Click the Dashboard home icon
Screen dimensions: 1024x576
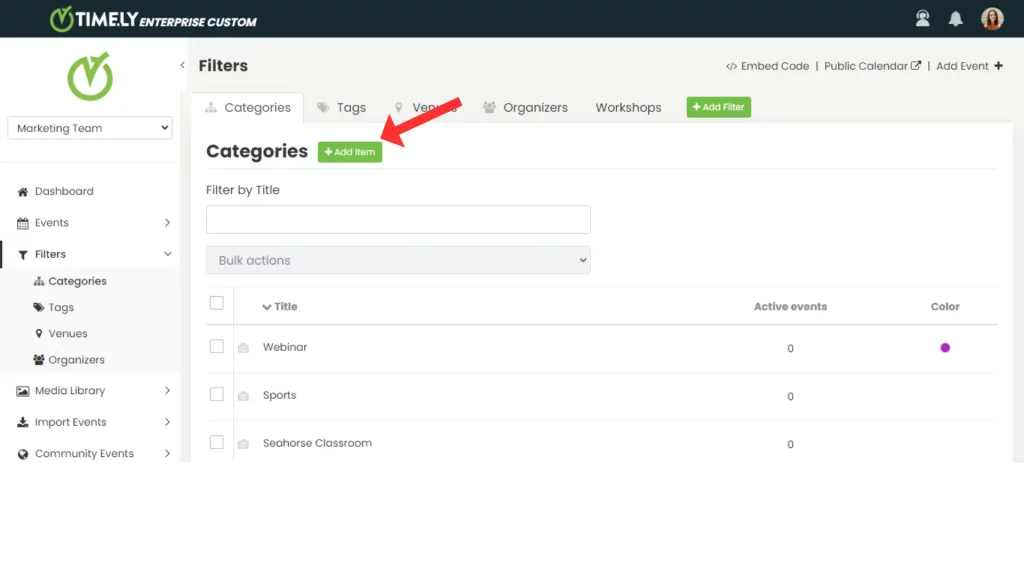pyautogui.click(x=23, y=191)
